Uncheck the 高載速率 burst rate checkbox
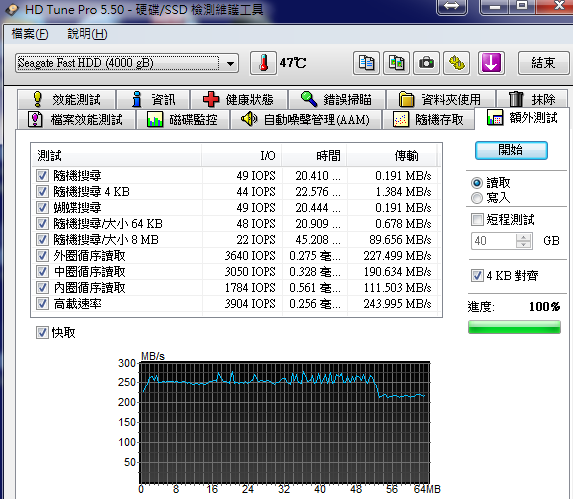Image resolution: width=573 pixels, height=499 pixels. click(x=42, y=304)
